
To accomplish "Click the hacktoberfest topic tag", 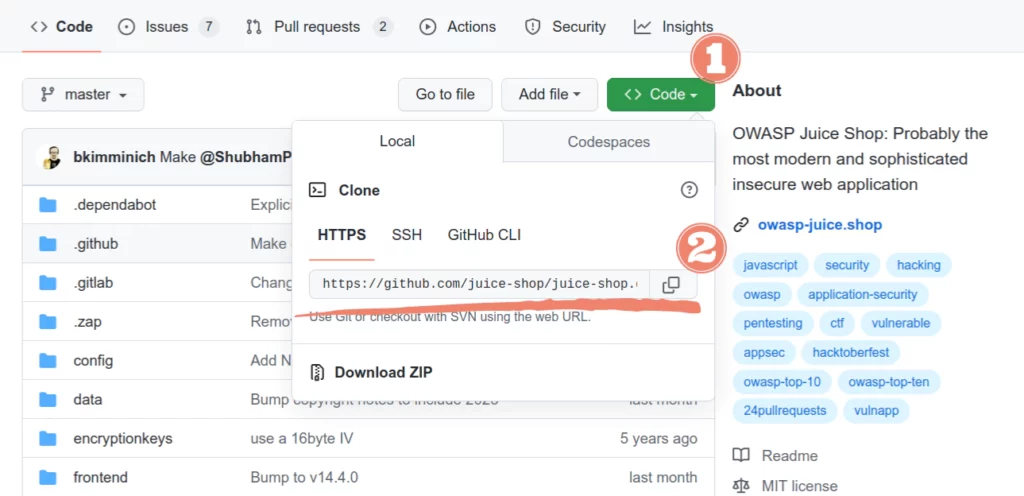I will pyautogui.click(x=850, y=352).
